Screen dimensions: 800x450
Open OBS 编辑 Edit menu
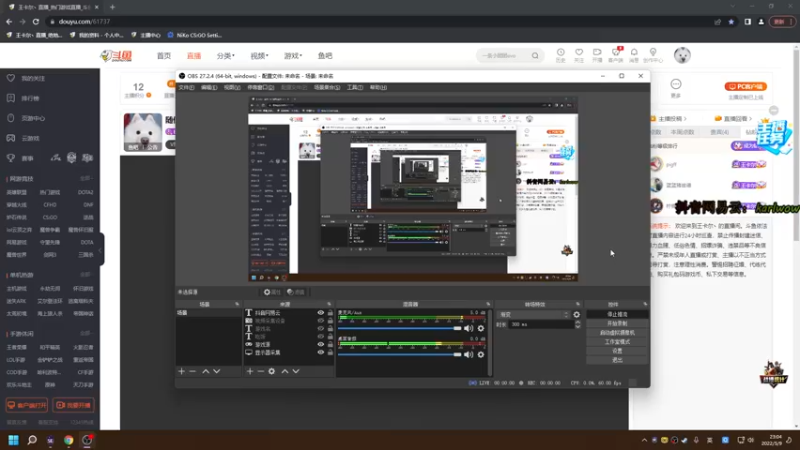(x=209, y=88)
